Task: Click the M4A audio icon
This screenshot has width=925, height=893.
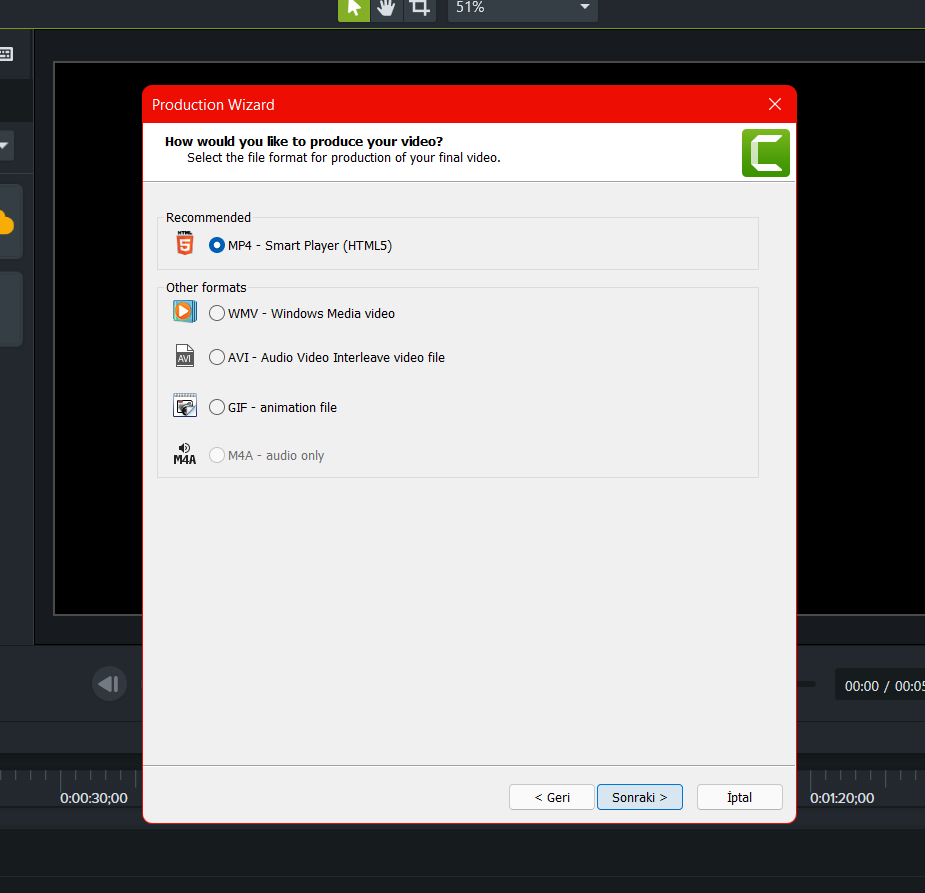Action: 185,454
